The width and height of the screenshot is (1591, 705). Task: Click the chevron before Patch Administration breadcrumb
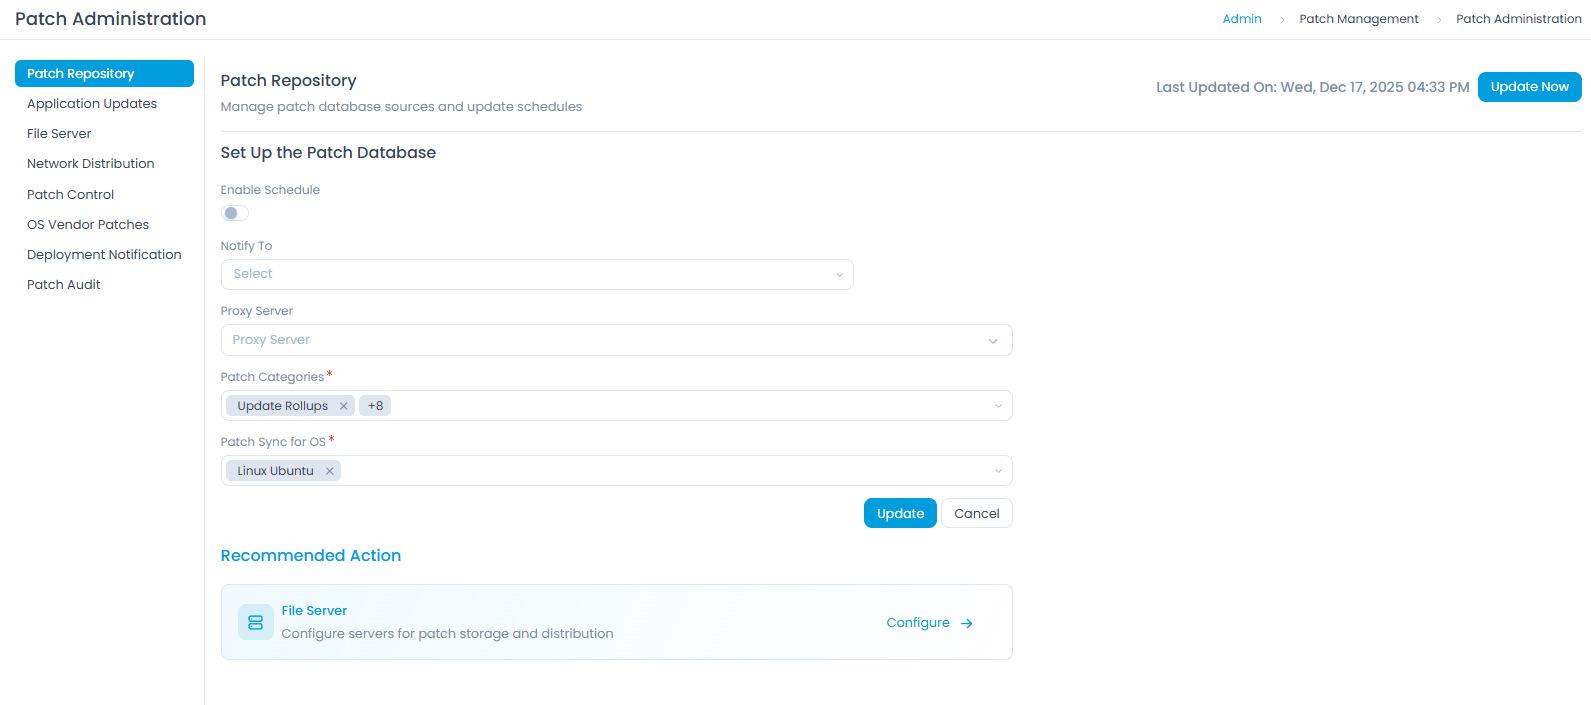pyautogui.click(x=1438, y=18)
